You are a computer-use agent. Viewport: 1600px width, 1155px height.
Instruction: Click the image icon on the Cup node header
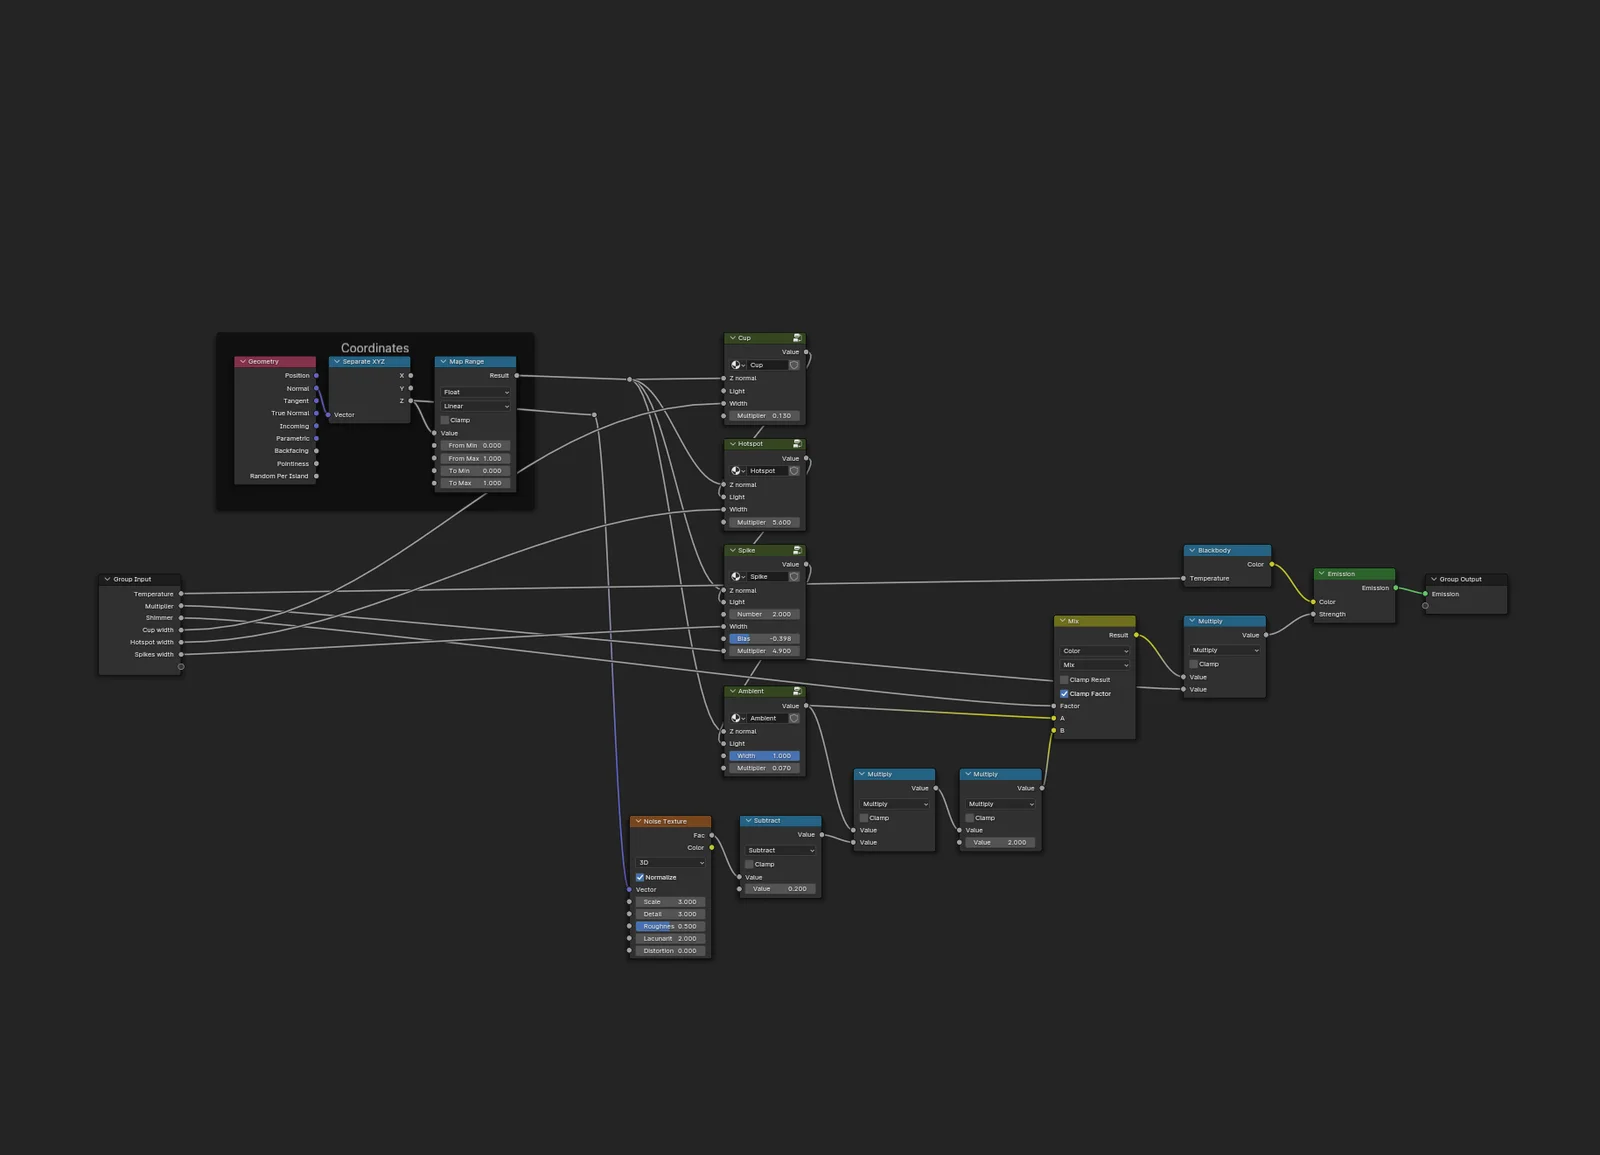(x=796, y=338)
